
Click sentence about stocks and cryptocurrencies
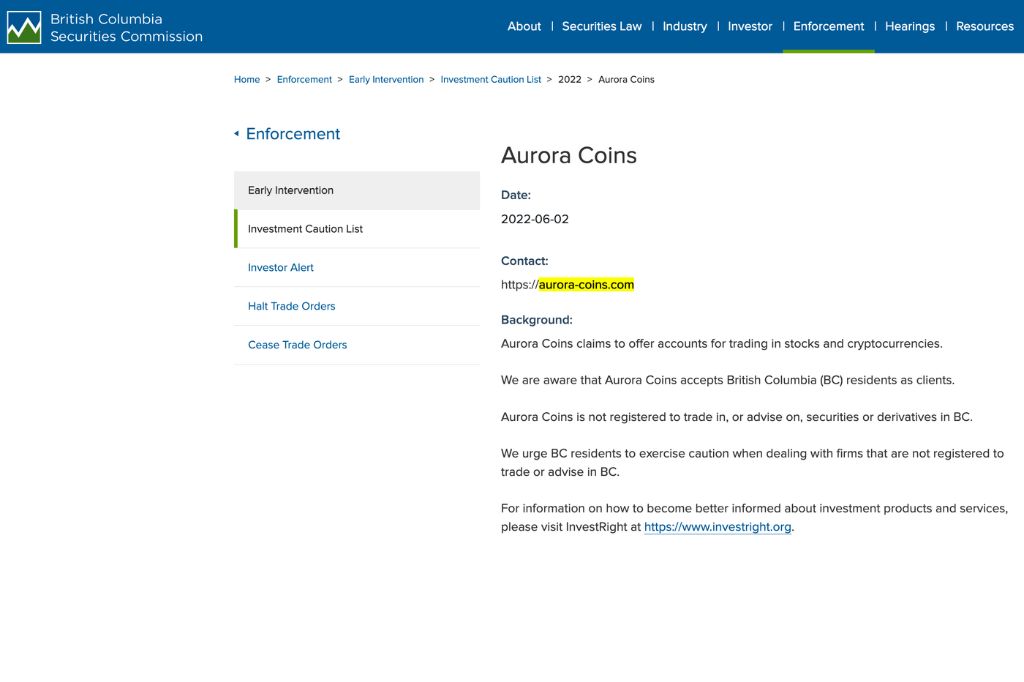point(722,344)
